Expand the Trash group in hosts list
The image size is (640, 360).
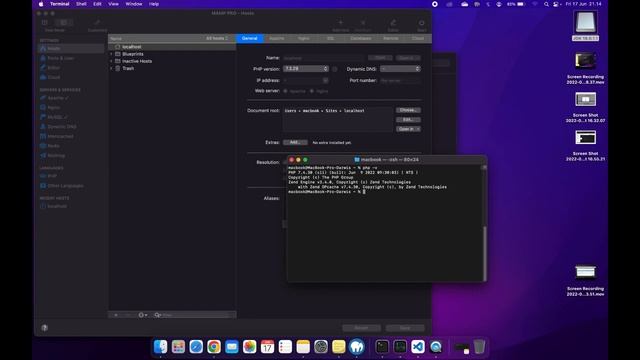click(111, 69)
